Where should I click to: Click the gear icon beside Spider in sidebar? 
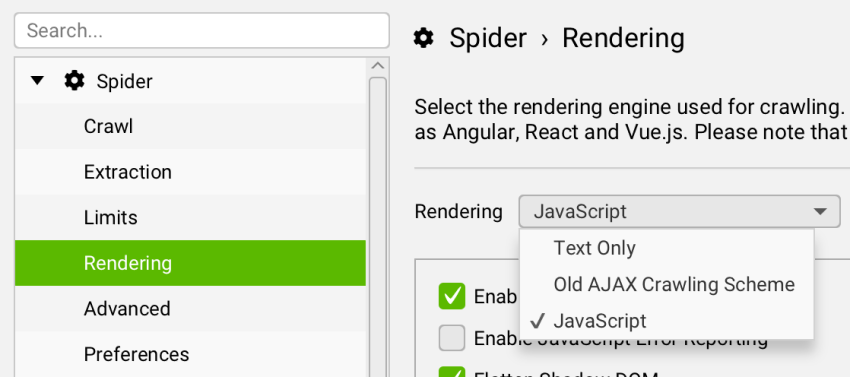74,81
